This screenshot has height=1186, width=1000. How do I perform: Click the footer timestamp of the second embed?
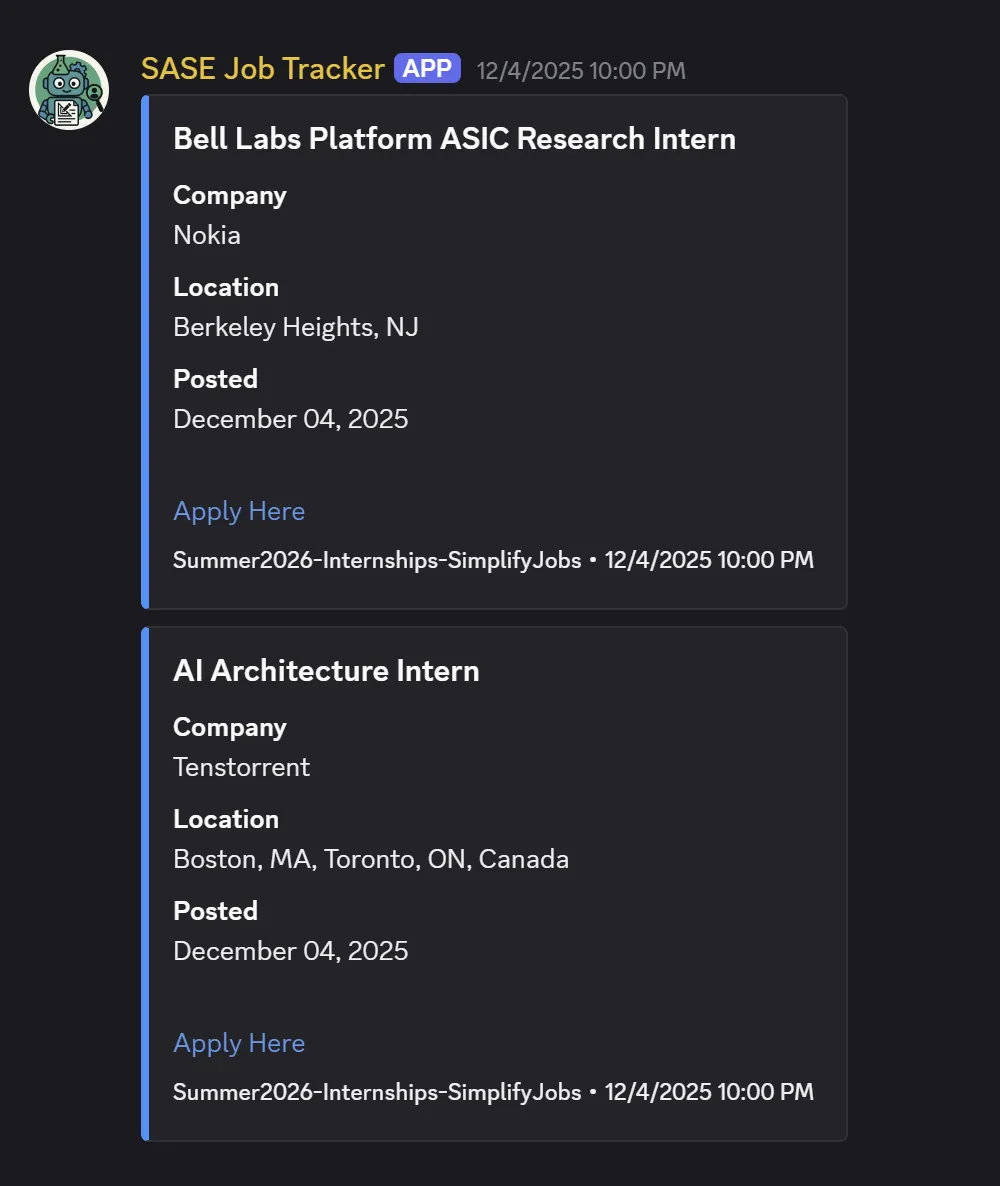[708, 1092]
